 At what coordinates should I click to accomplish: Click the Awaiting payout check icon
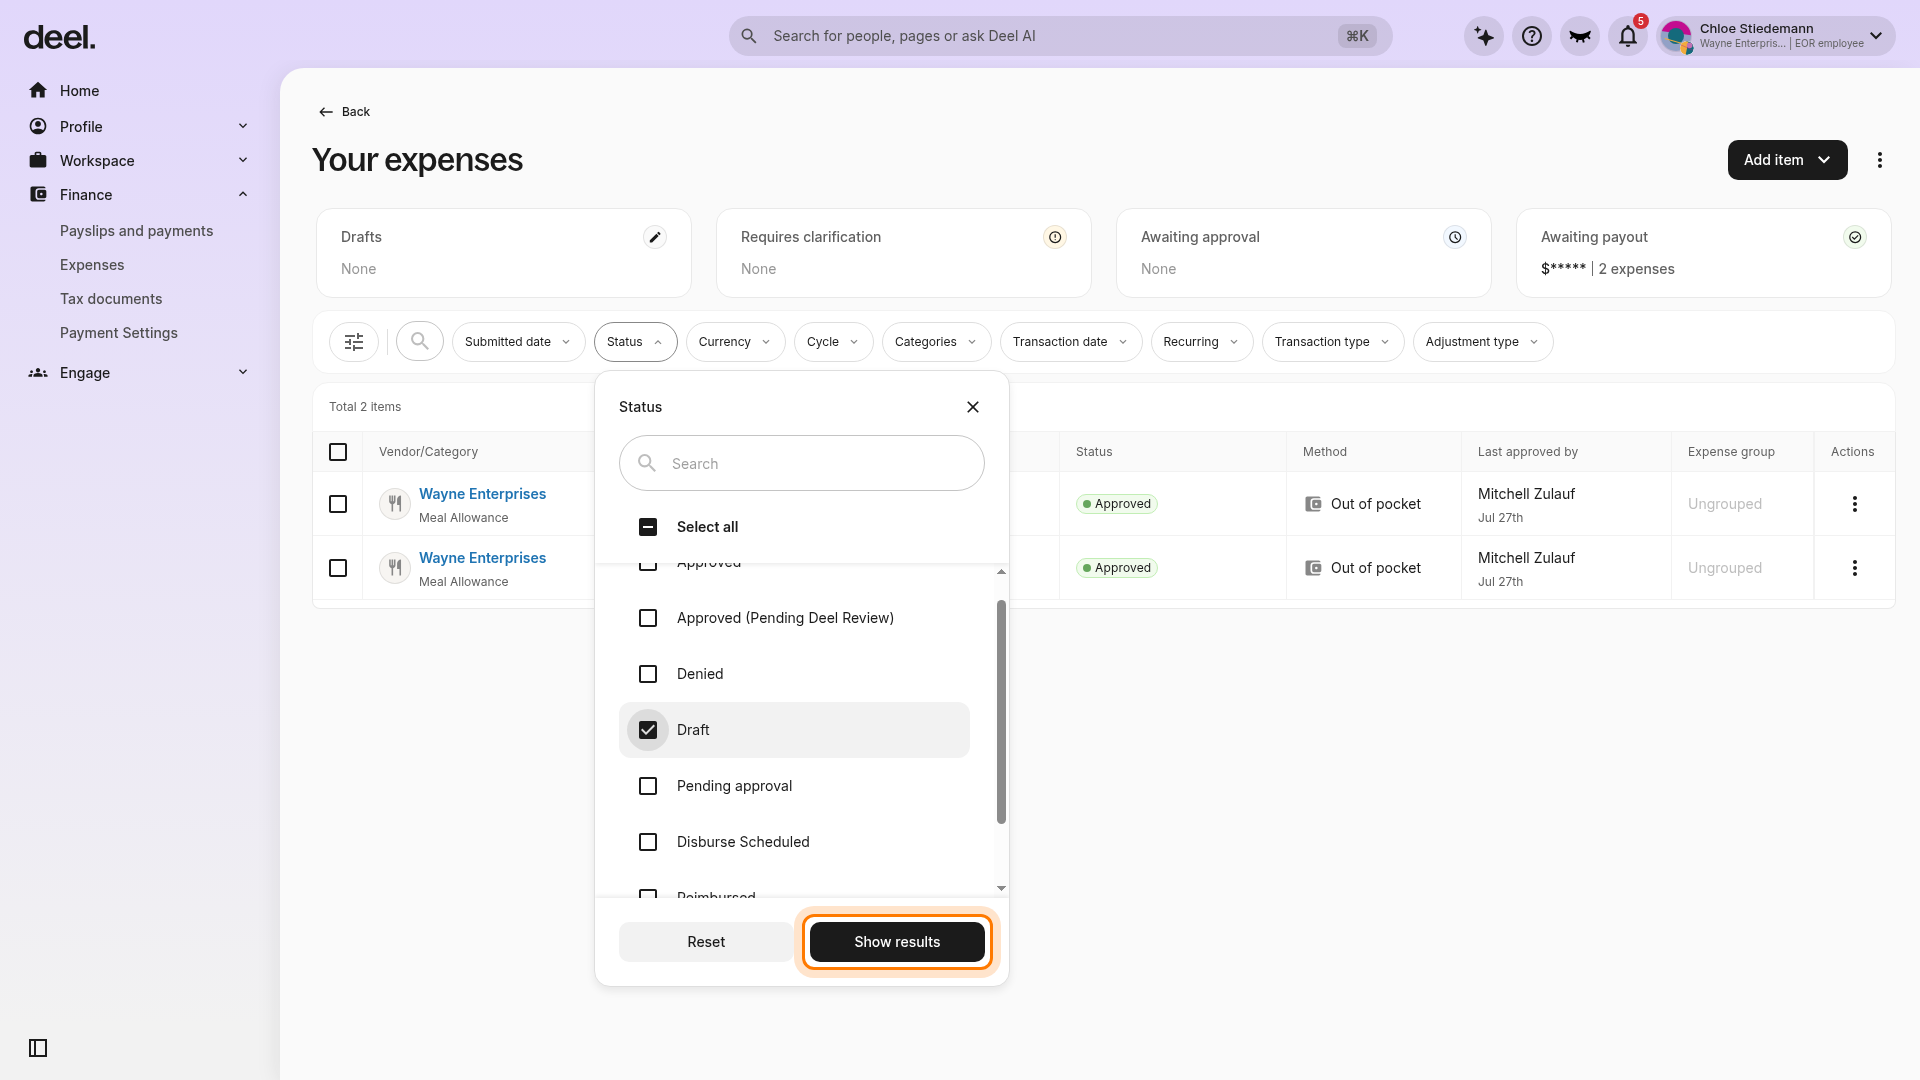click(1855, 237)
